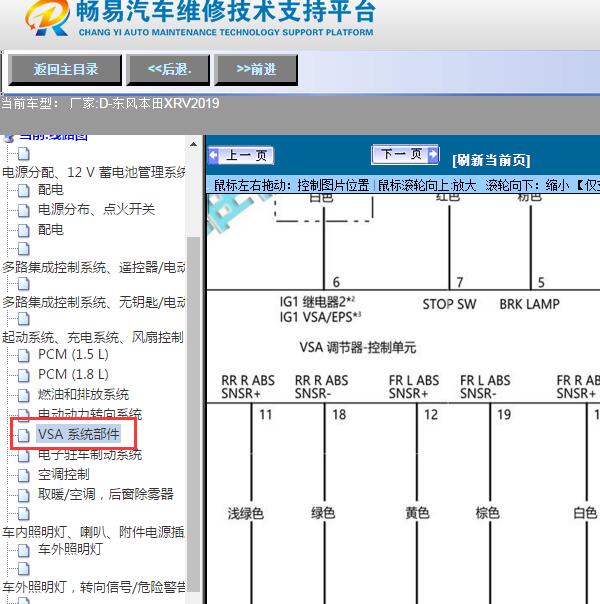
Task: Select 电源分布、点火开关 in the tree
Action: (x=96, y=210)
